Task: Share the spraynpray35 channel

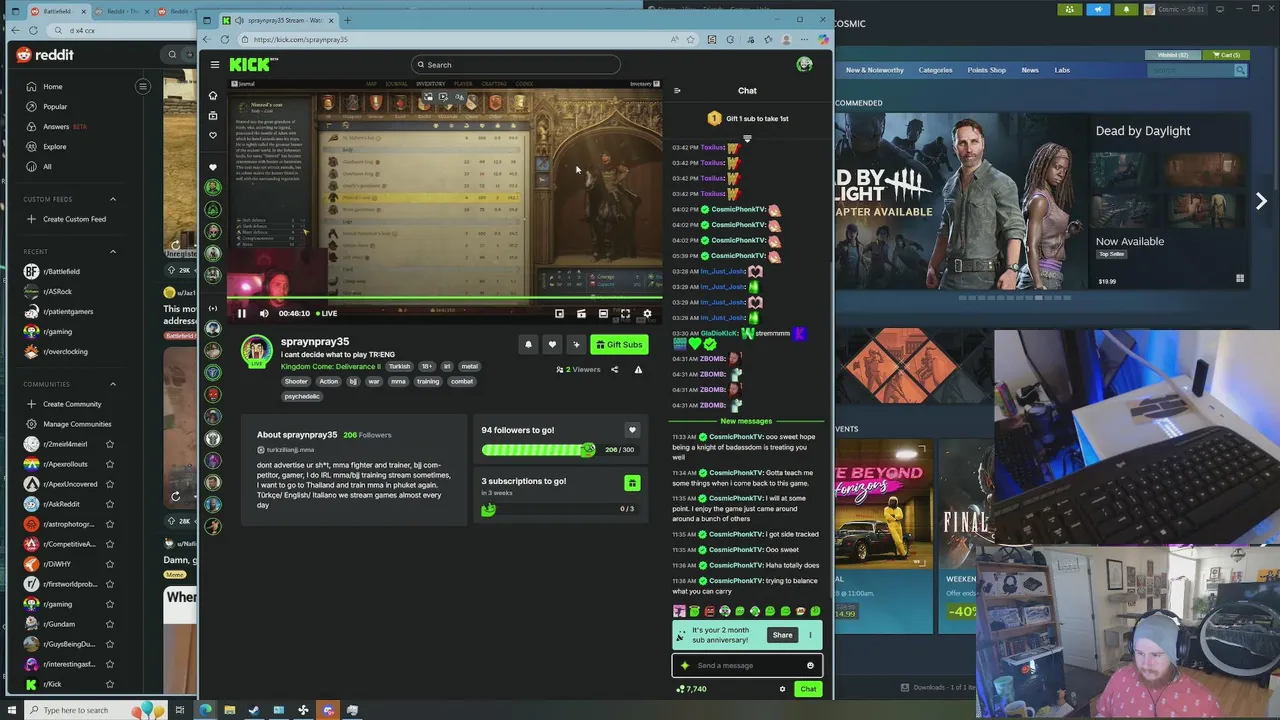Action: click(x=614, y=369)
